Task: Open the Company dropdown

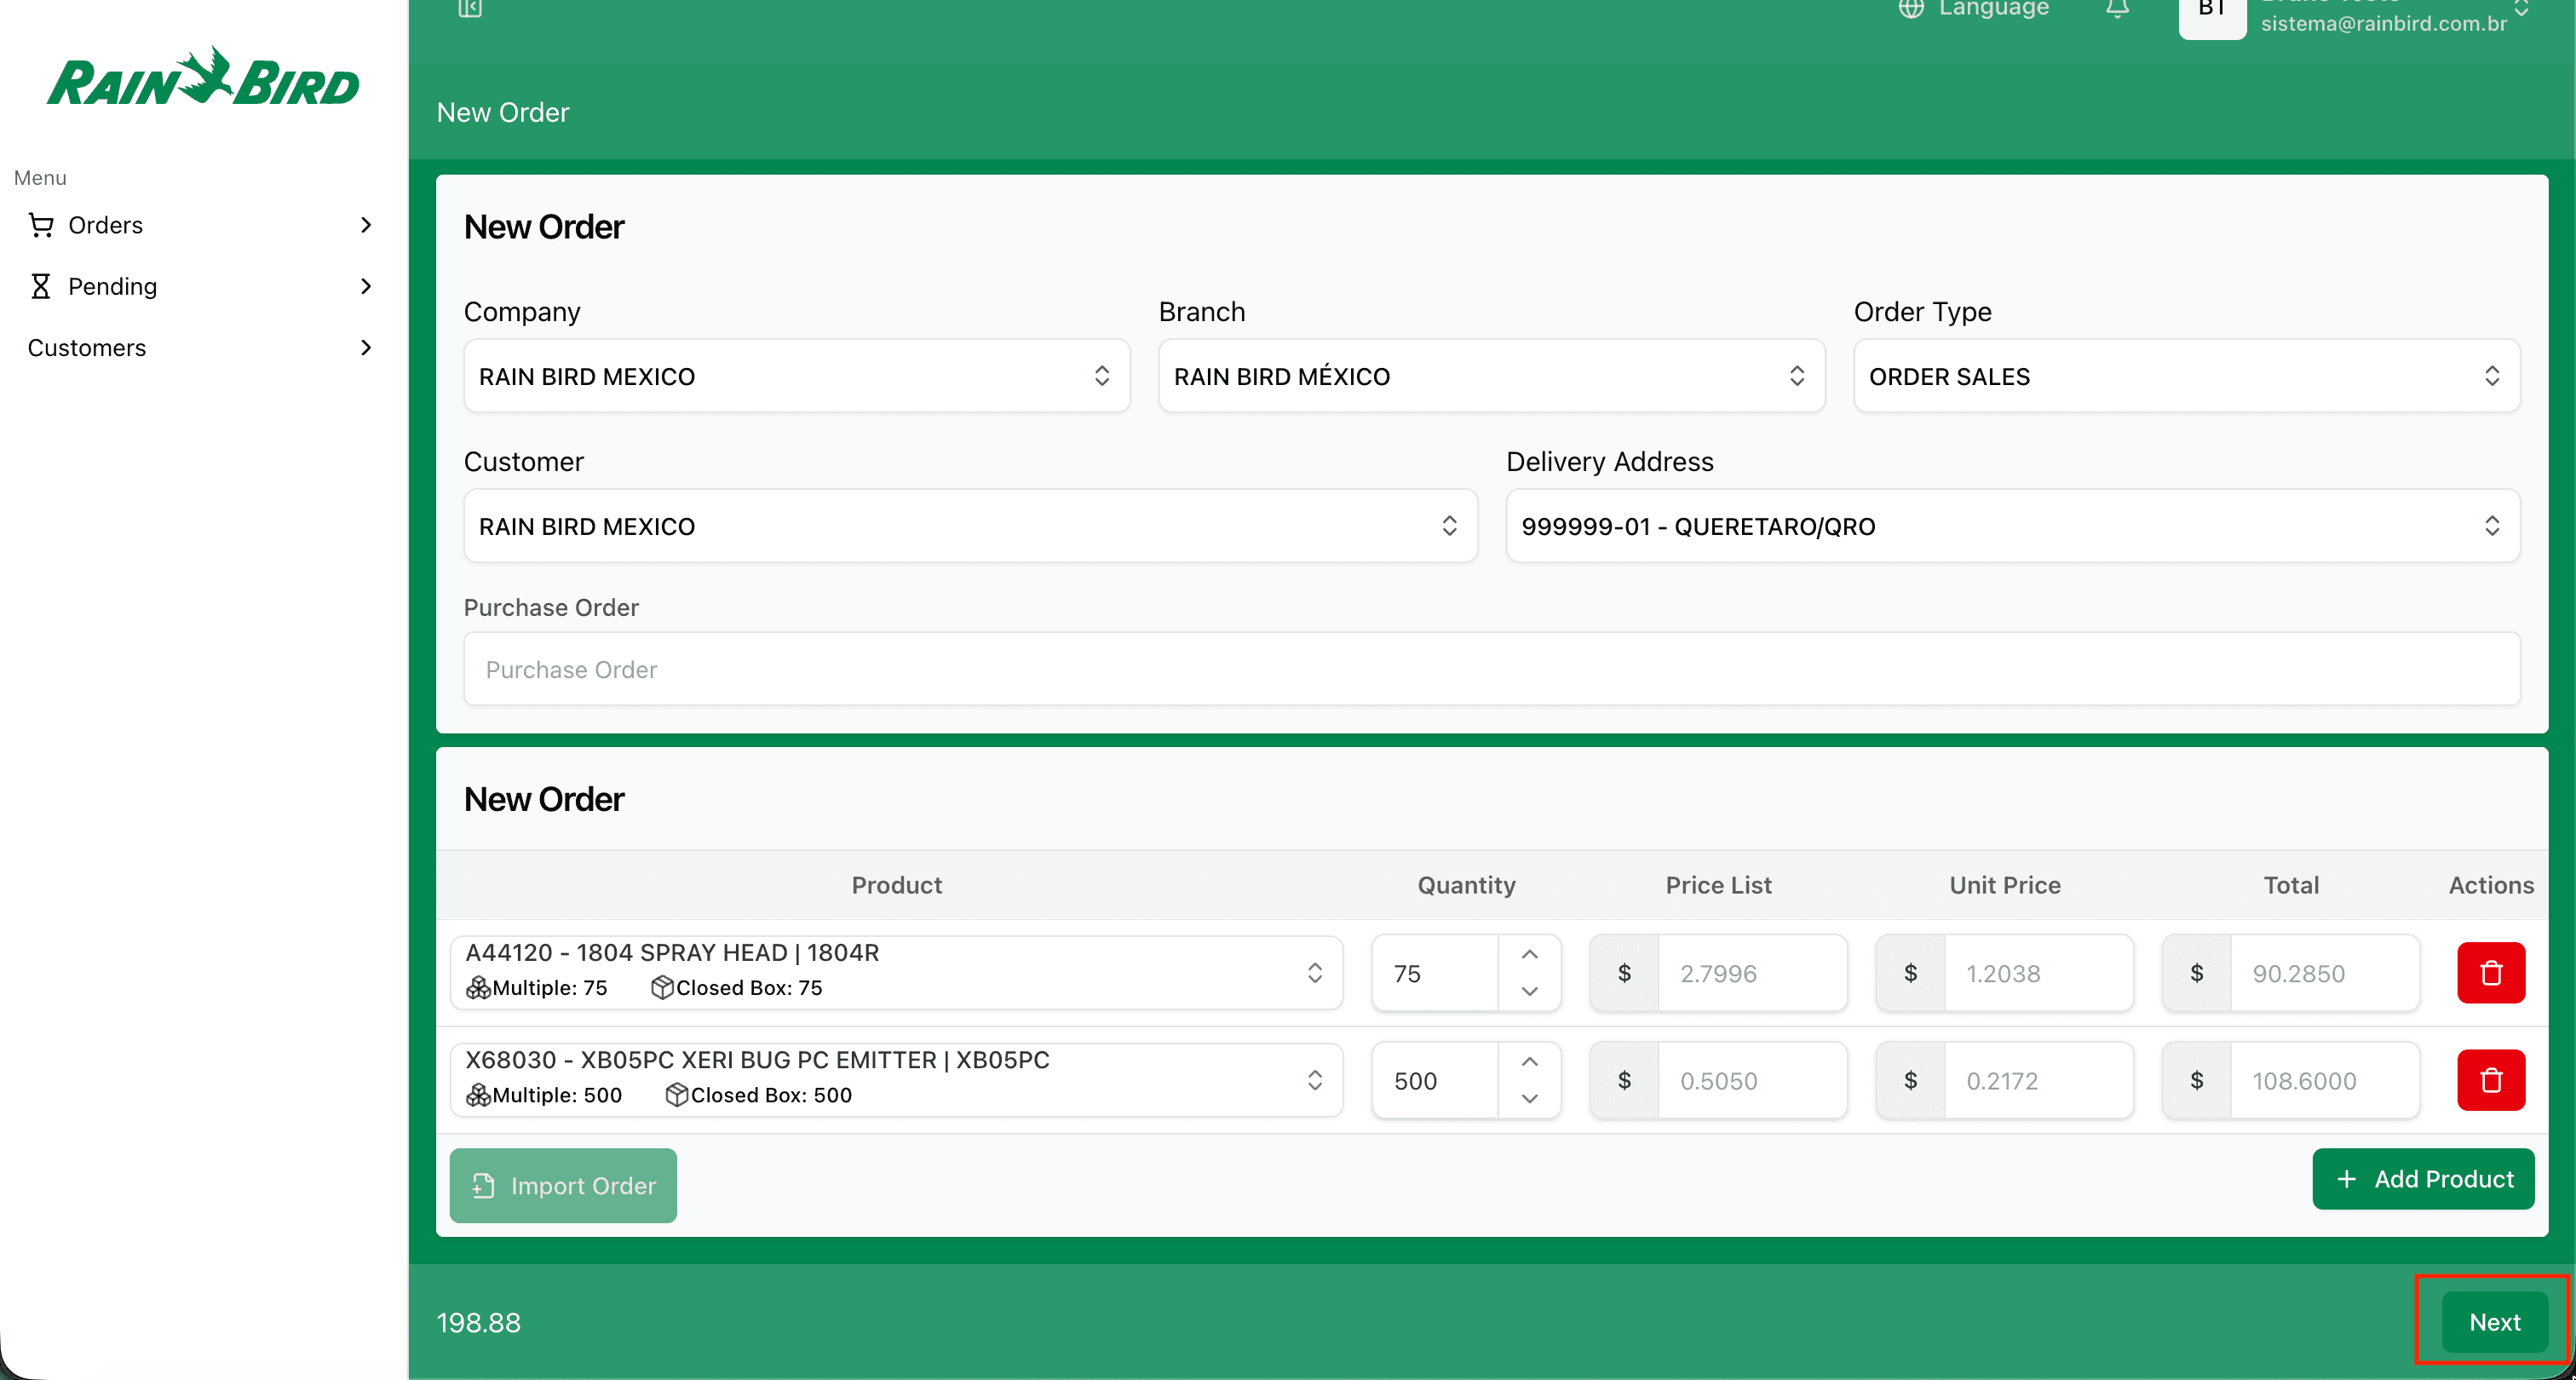Action: coord(796,376)
